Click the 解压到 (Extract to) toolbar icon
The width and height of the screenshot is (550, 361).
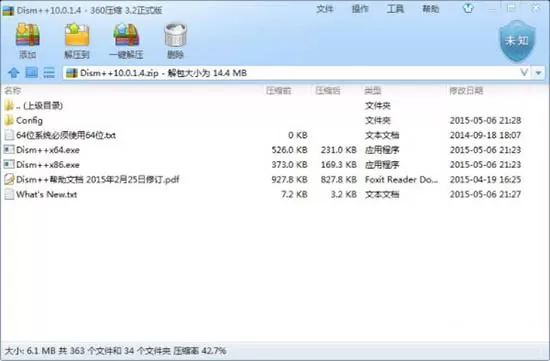(77, 35)
